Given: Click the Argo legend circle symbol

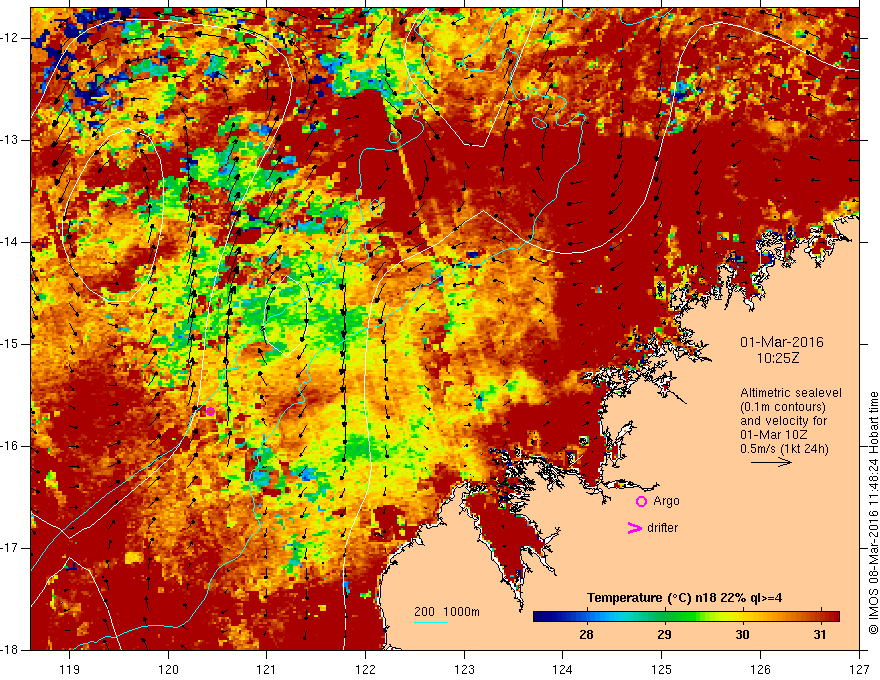Looking at the screenshot, I should 641,502.
